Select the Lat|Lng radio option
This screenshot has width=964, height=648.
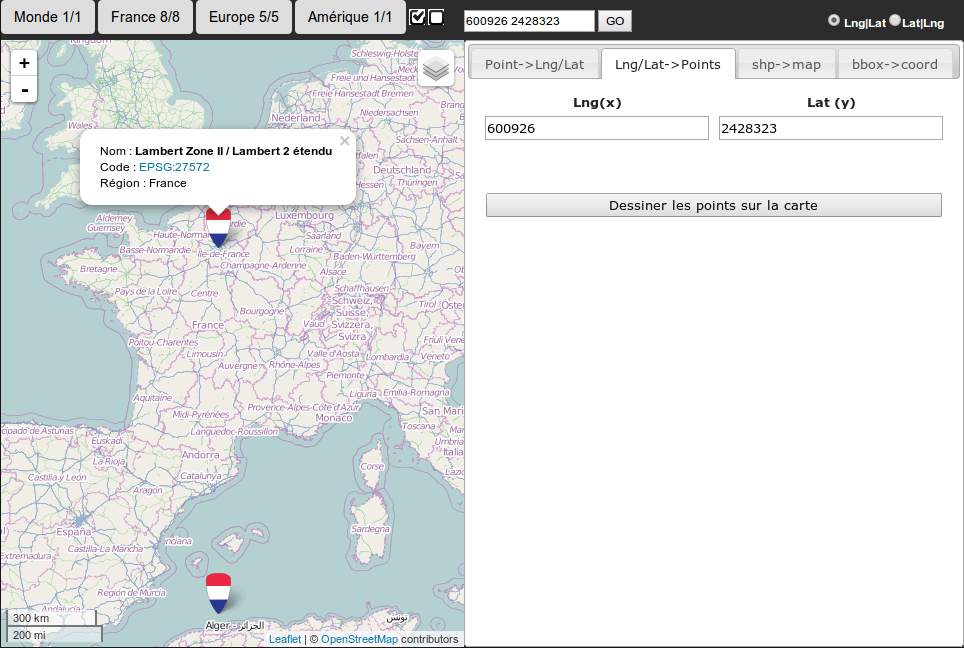(895, 20)
